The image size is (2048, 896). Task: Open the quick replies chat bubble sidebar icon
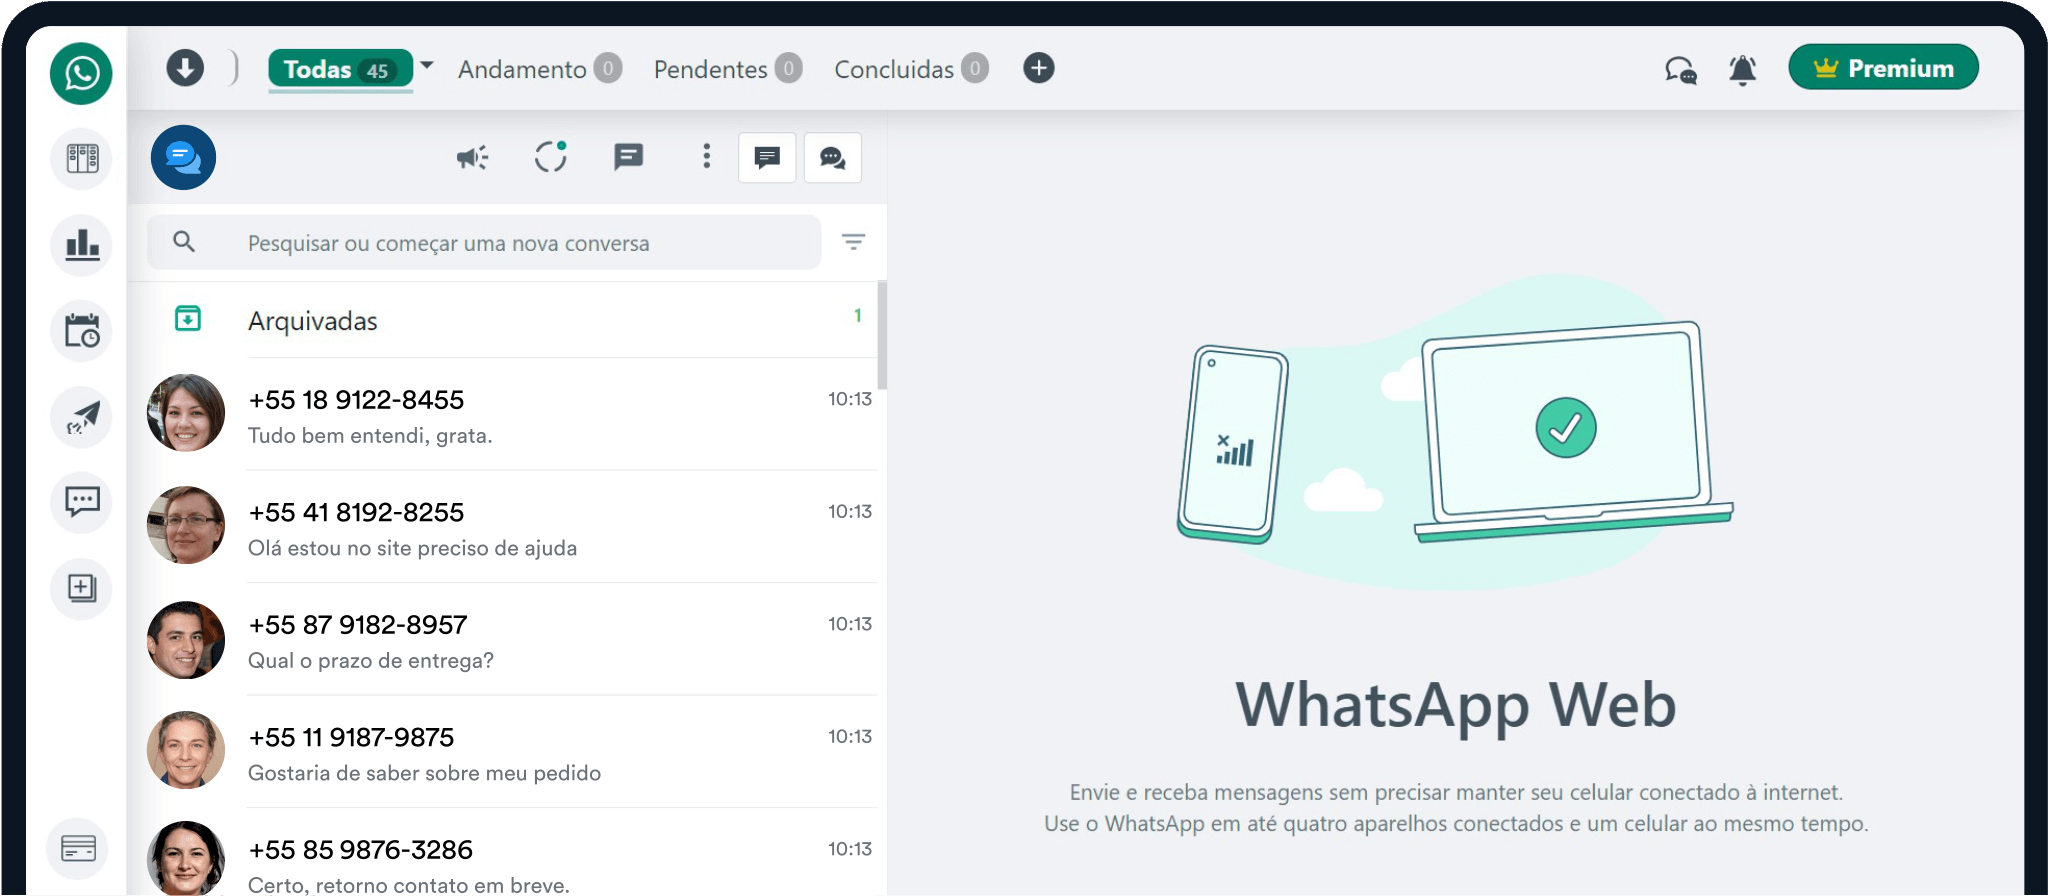click(82, 502)
